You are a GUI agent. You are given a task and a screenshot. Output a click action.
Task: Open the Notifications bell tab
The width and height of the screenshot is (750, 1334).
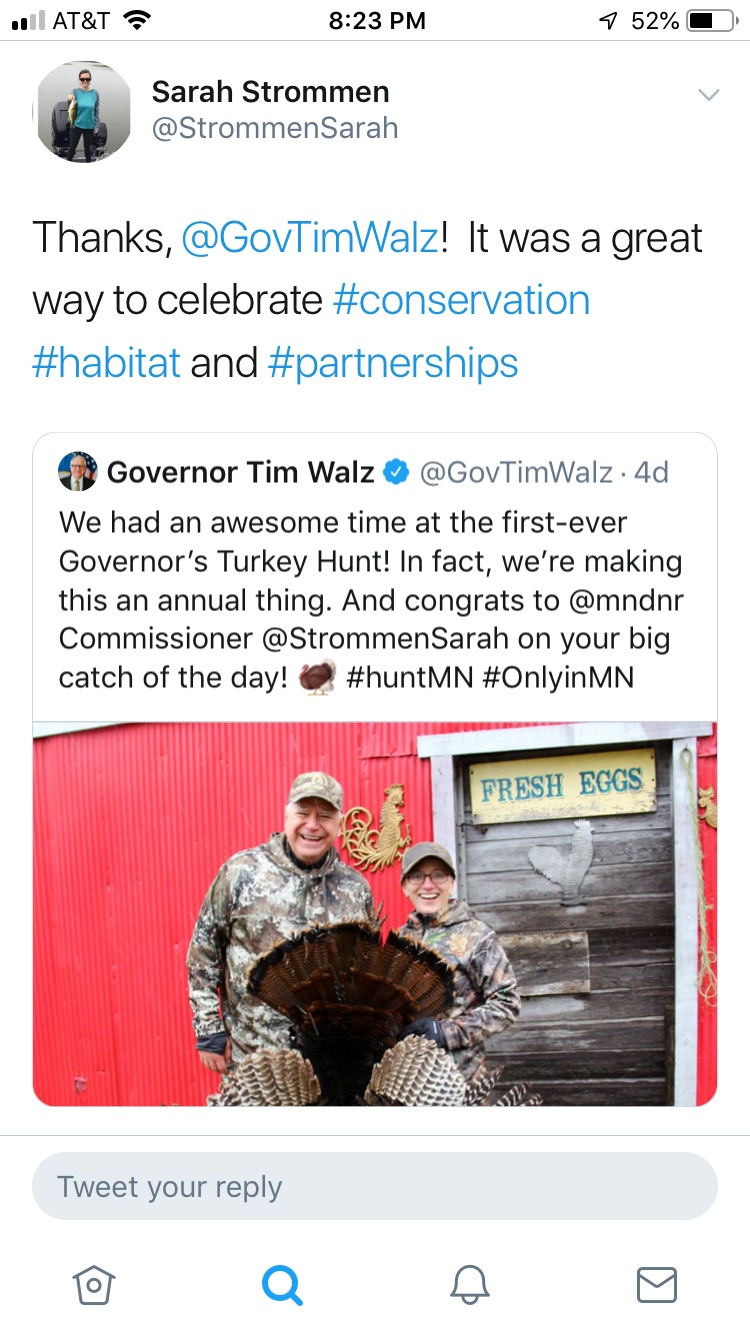[x=469, y=1284]
